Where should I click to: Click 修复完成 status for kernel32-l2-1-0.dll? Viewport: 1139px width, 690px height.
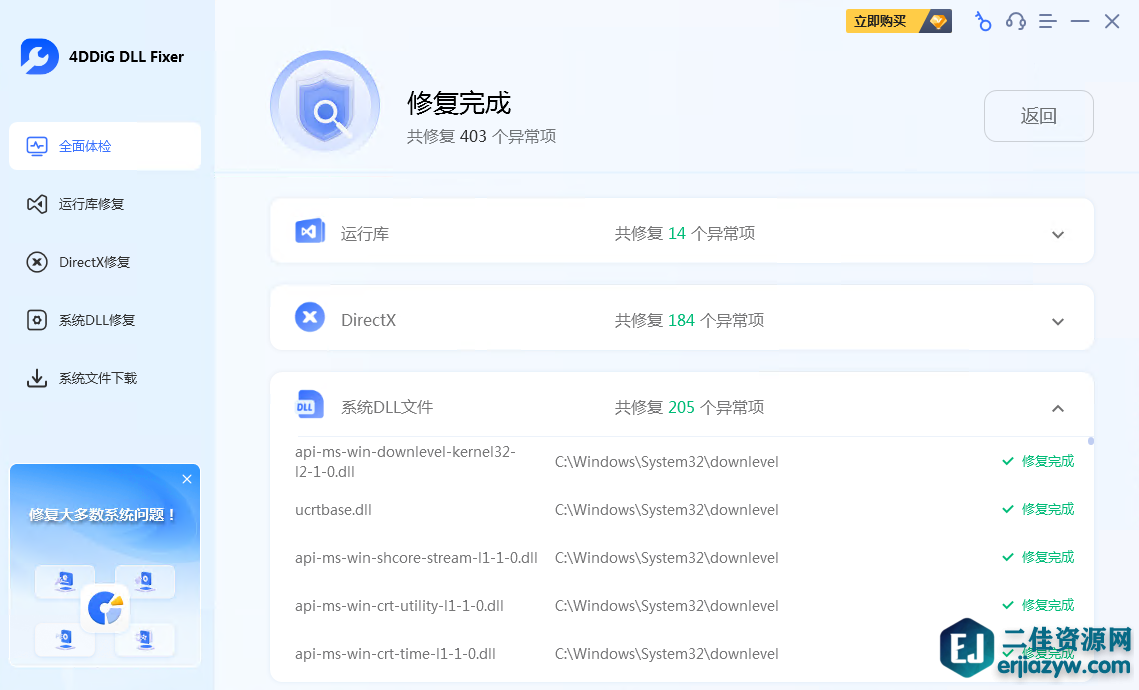[x=1038, y=461]
